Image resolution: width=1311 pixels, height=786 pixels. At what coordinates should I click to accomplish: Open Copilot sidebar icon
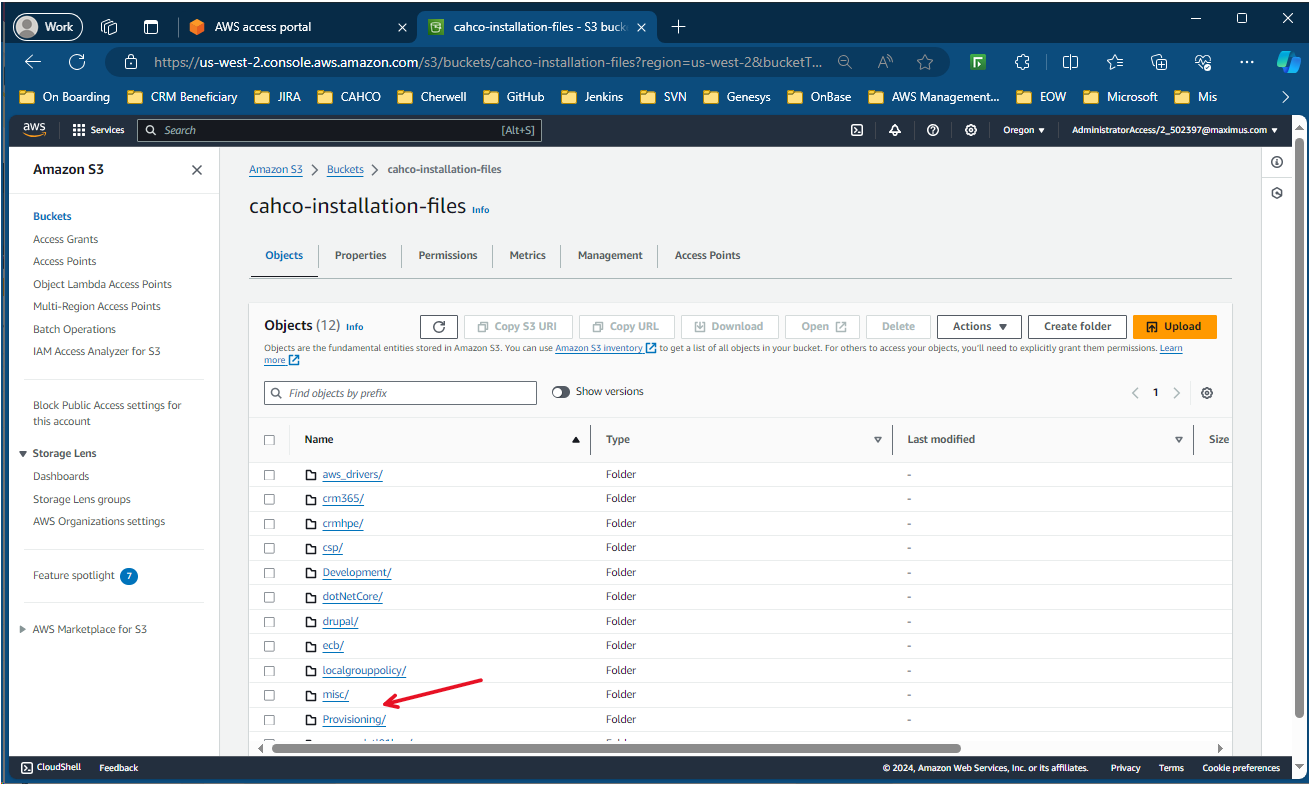tap(1288, 62)
